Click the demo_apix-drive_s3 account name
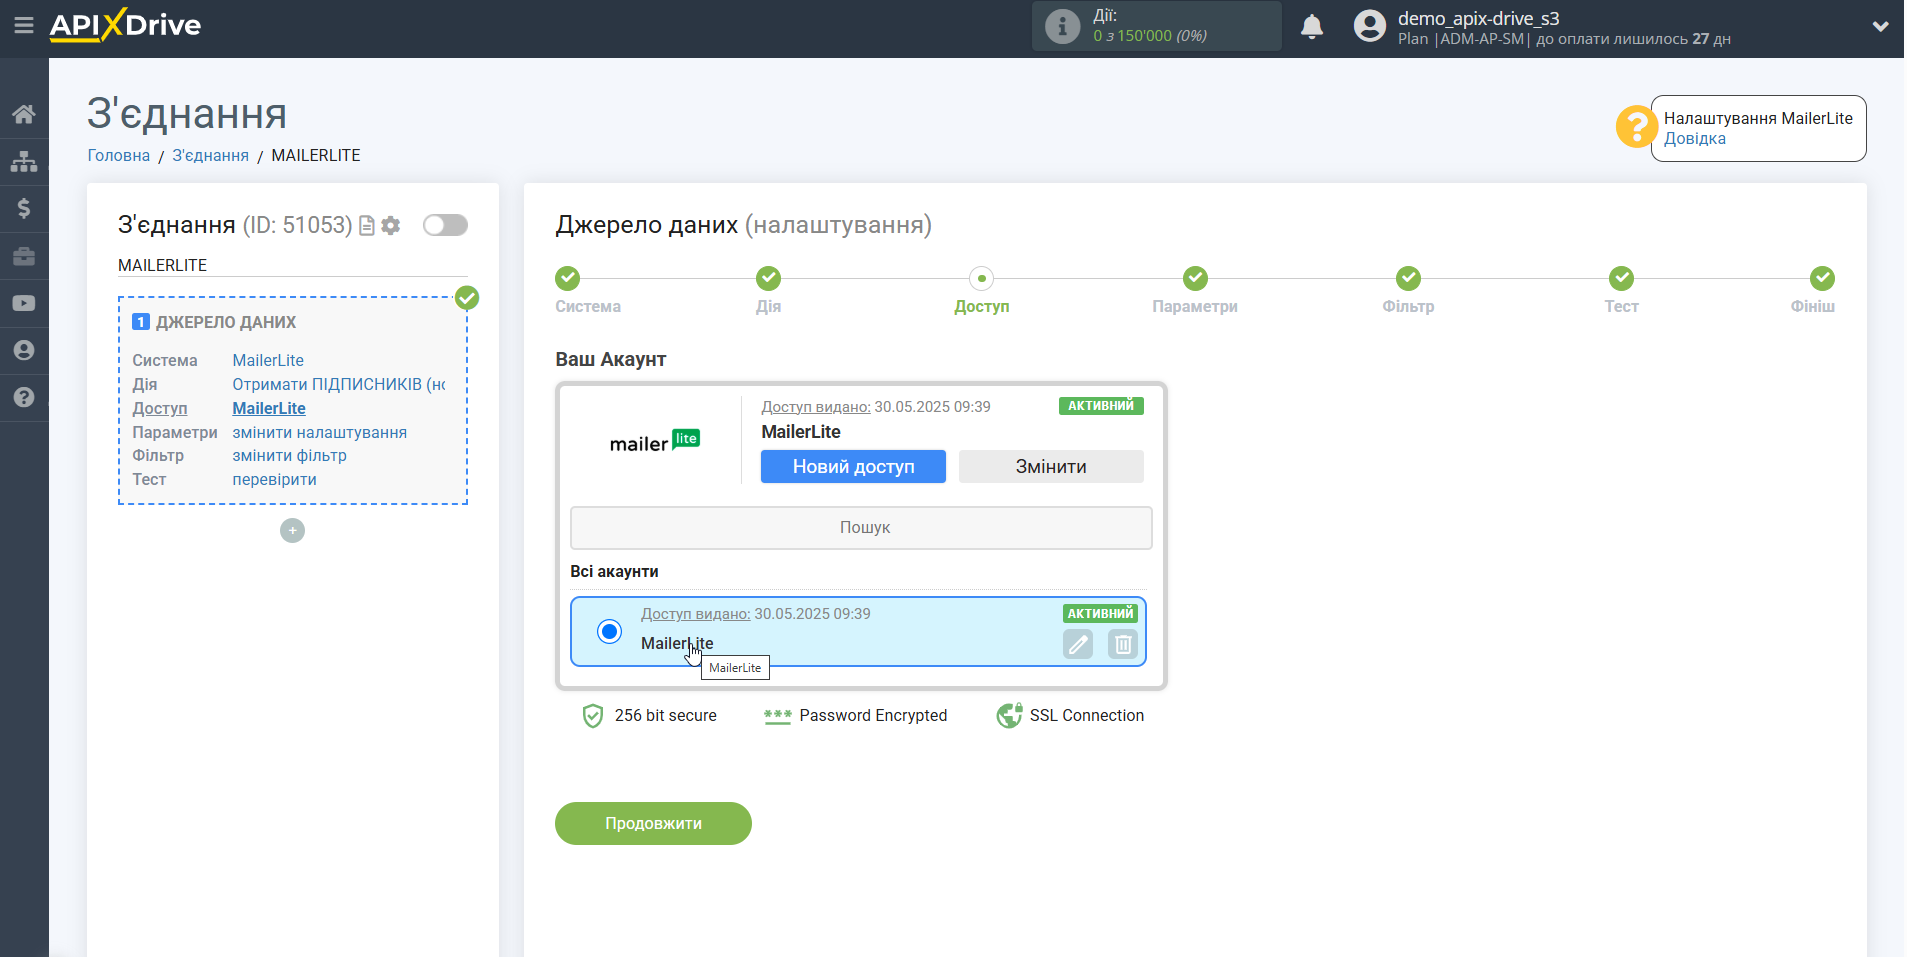 (x=1478, y=18)
